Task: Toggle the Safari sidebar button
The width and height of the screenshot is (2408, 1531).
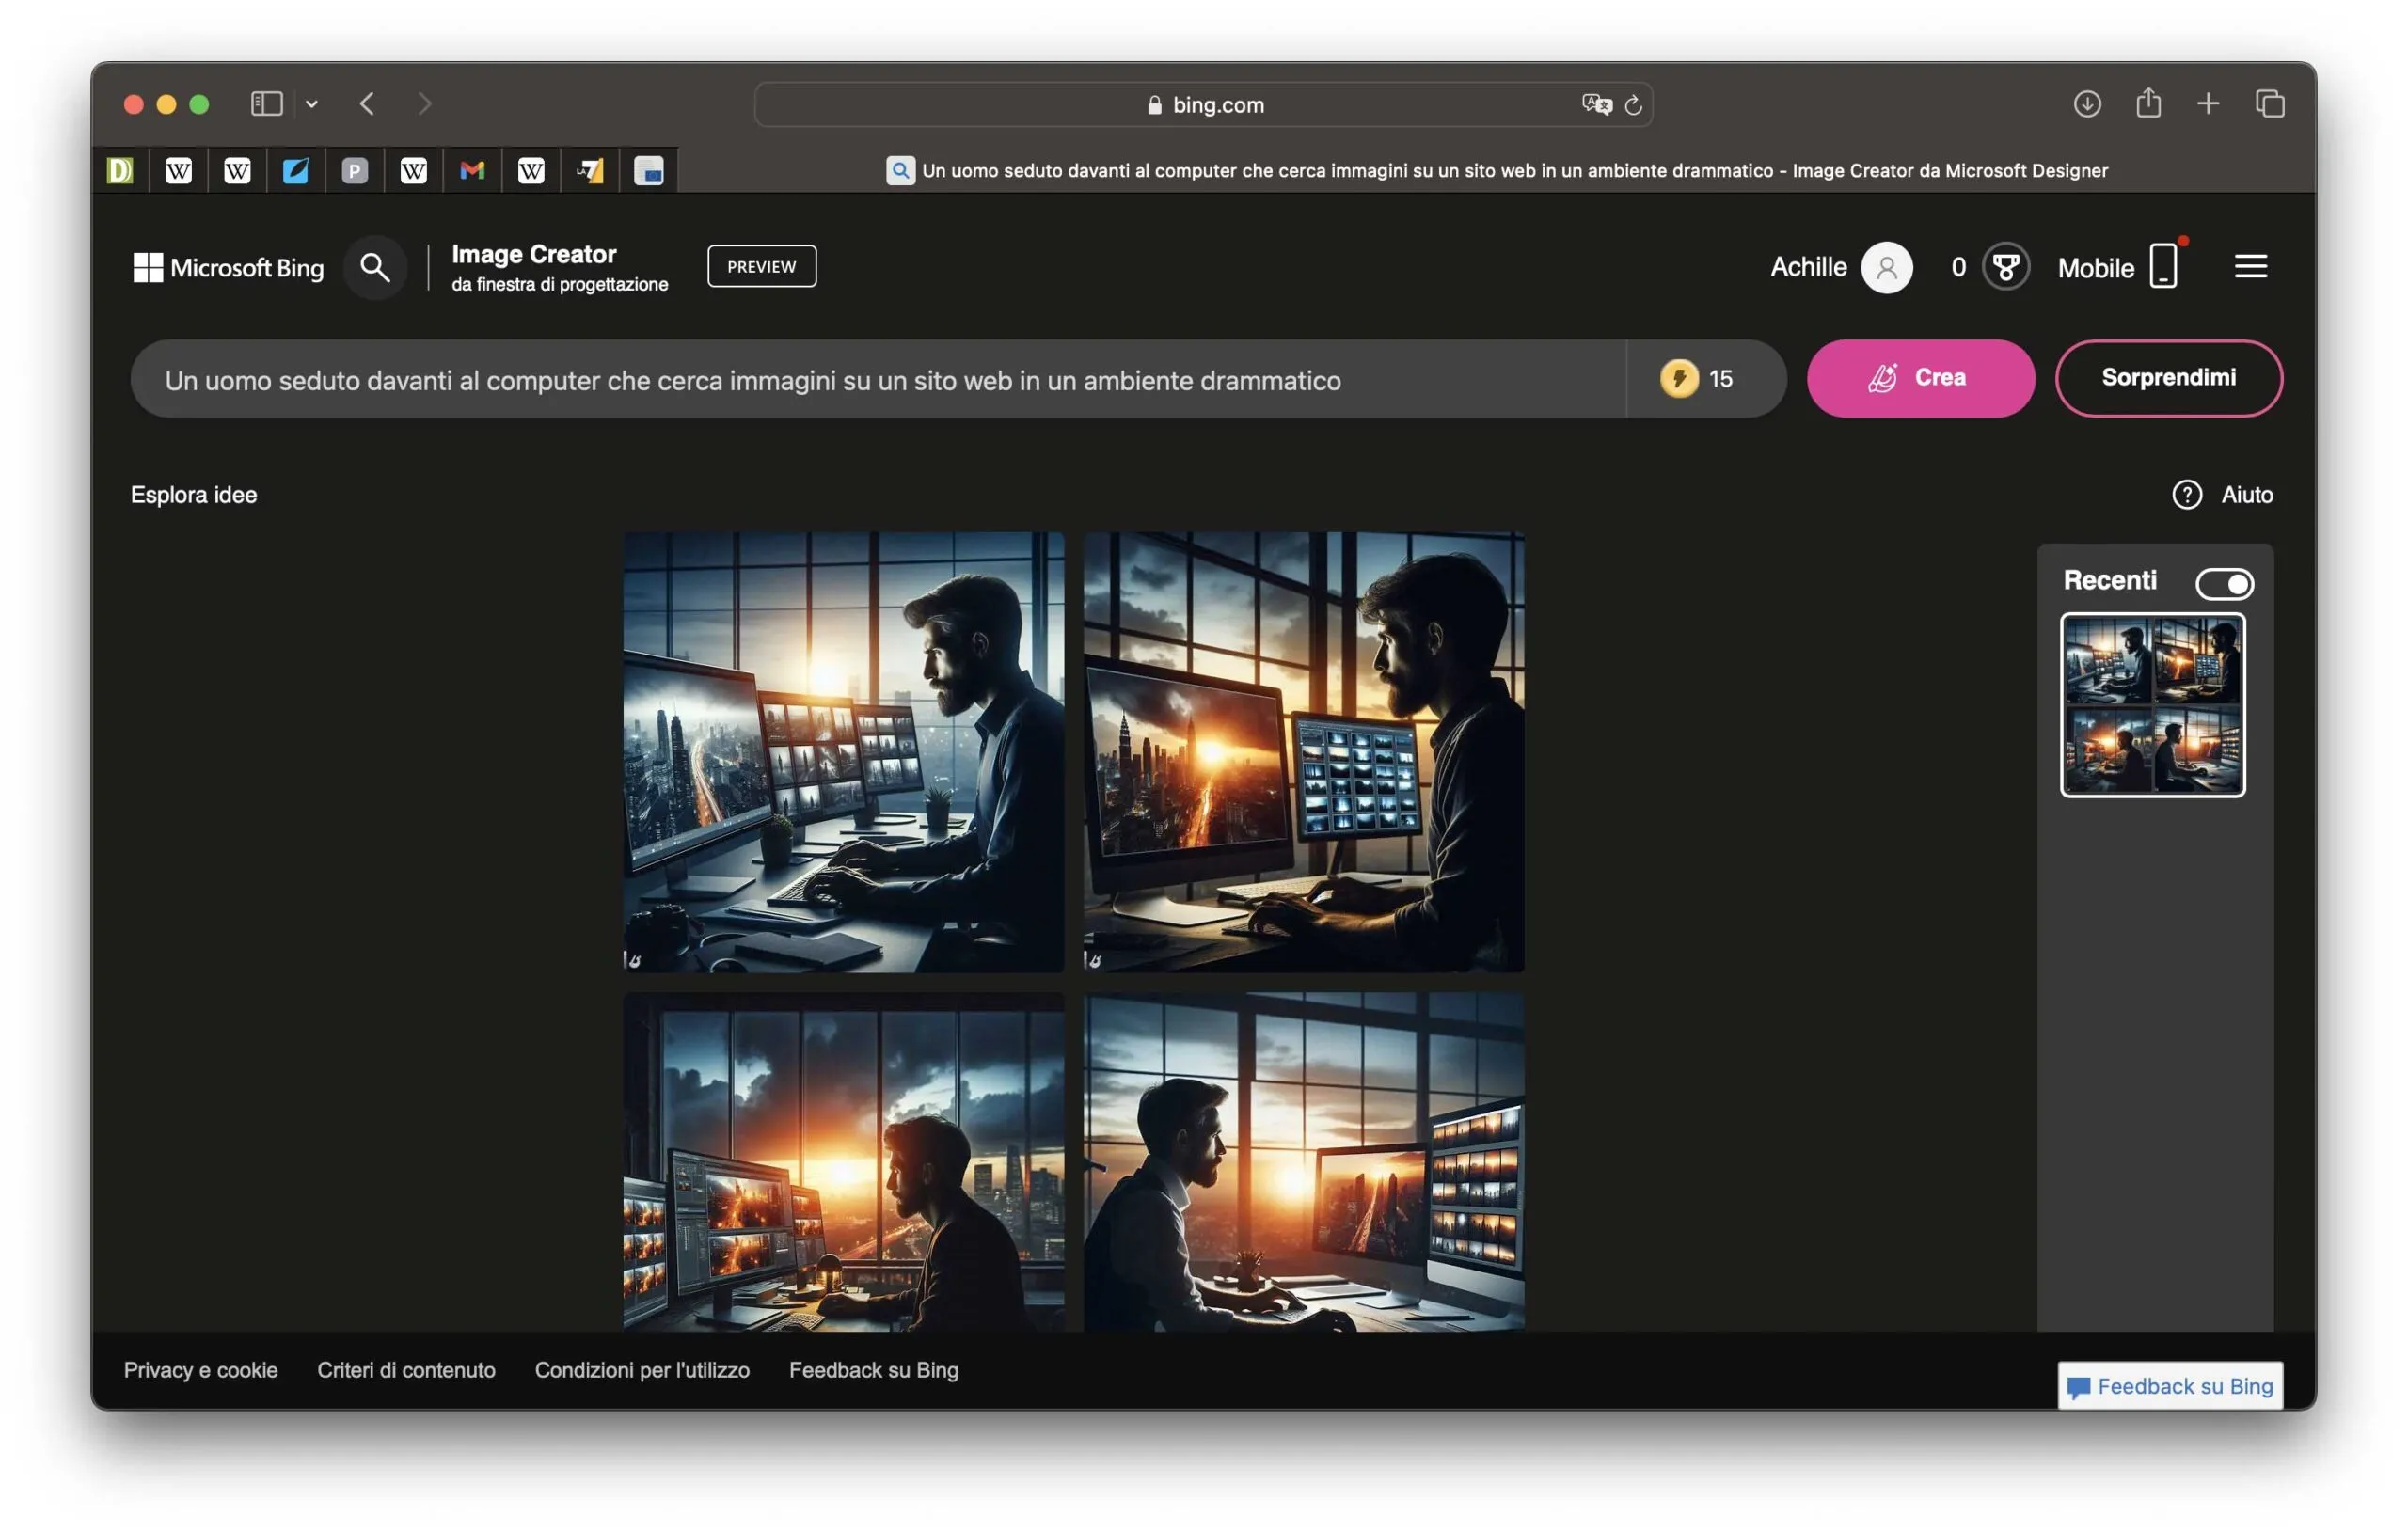Action: pos(266,103)
